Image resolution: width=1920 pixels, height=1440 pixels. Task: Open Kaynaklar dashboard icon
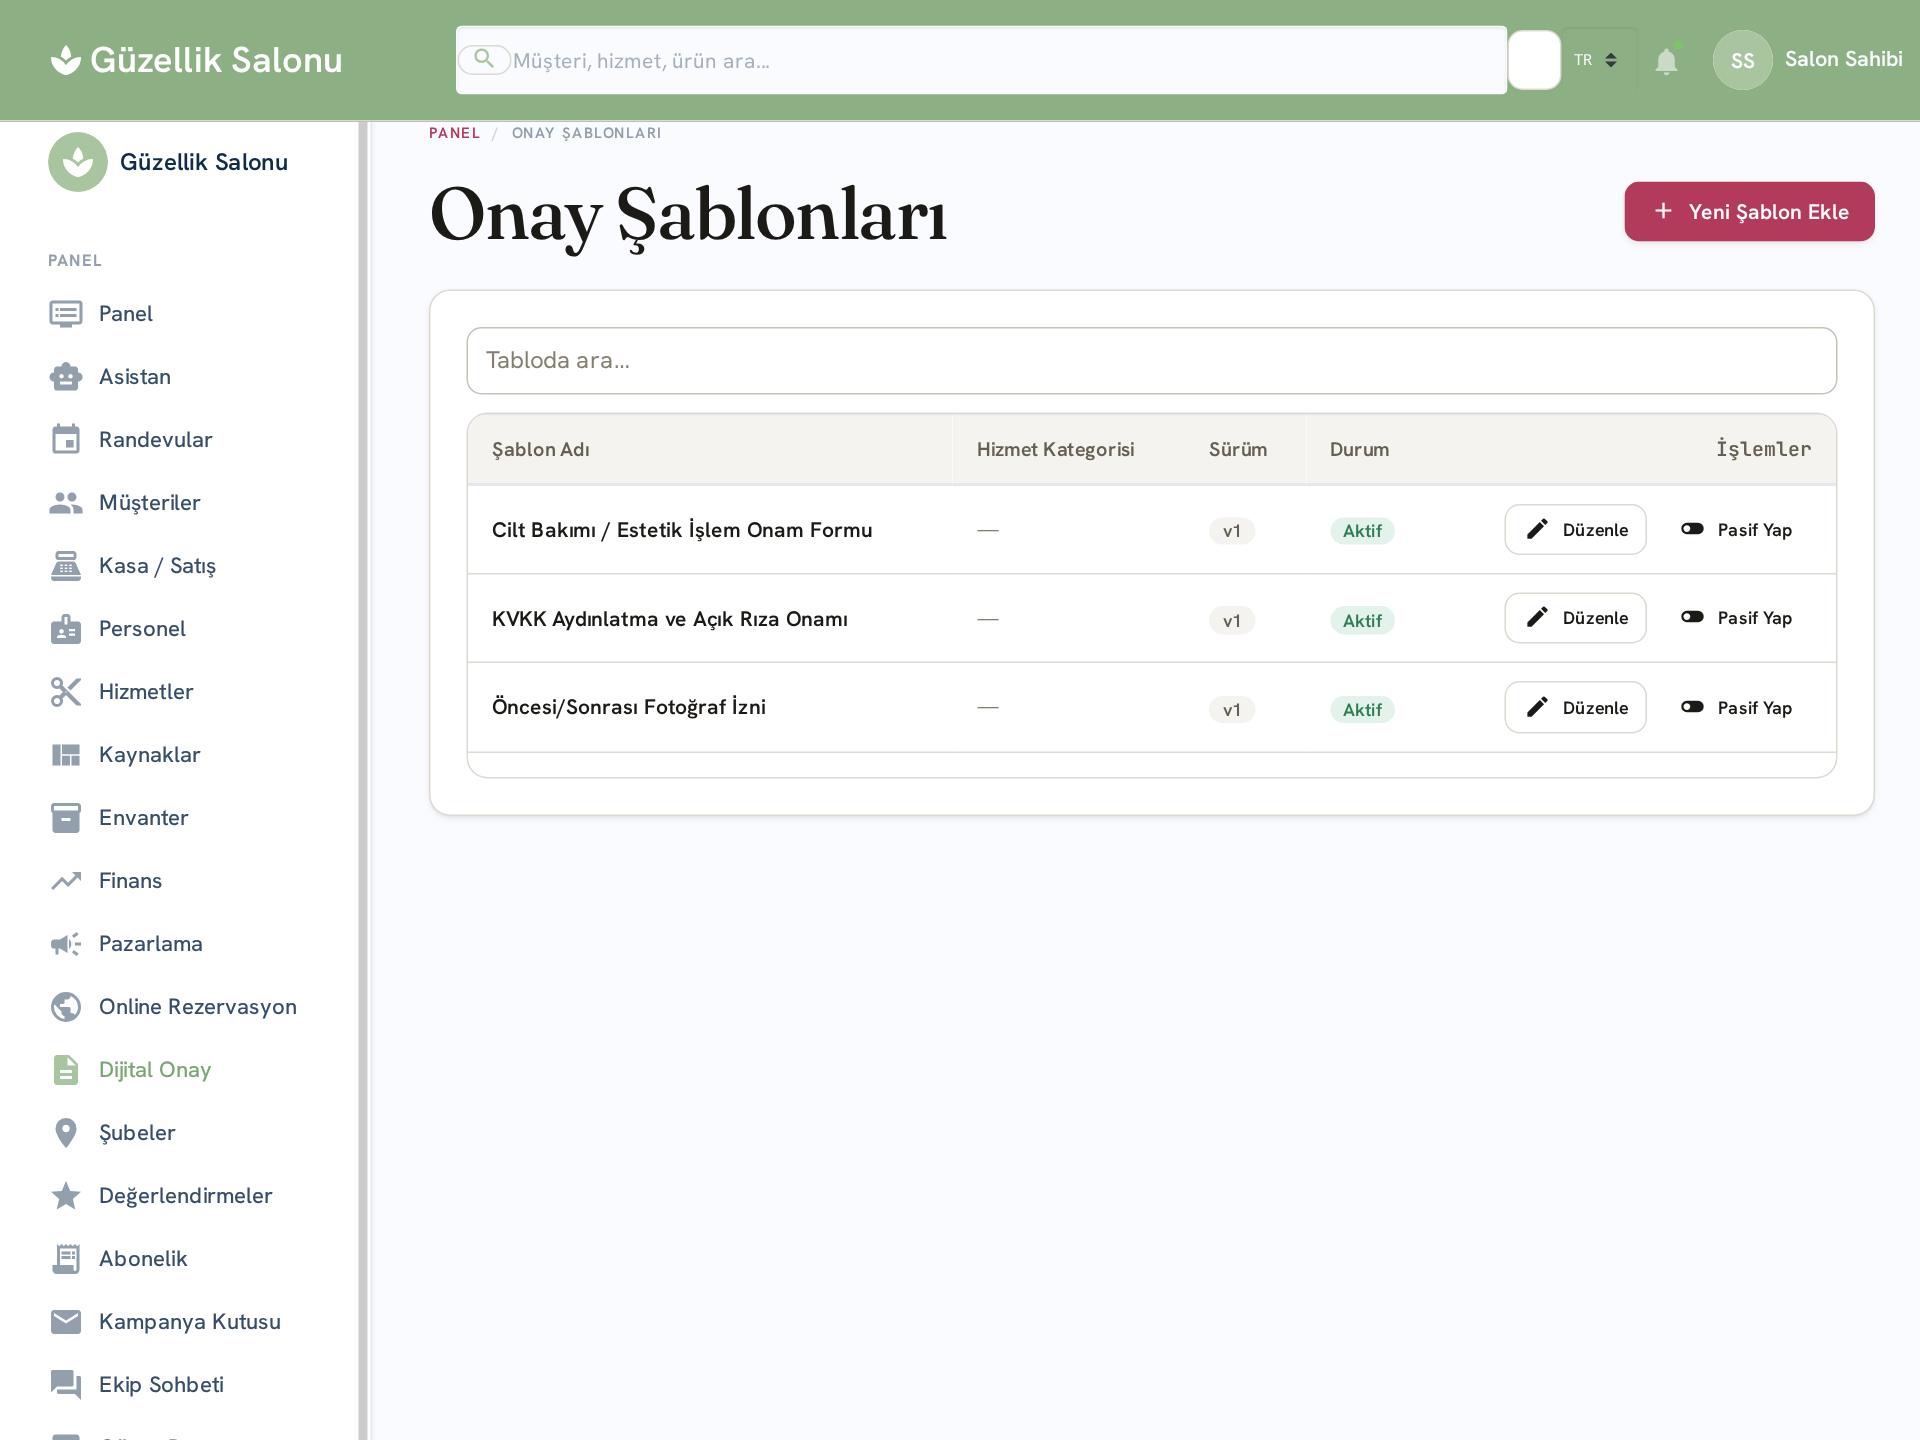click(66, 755)
